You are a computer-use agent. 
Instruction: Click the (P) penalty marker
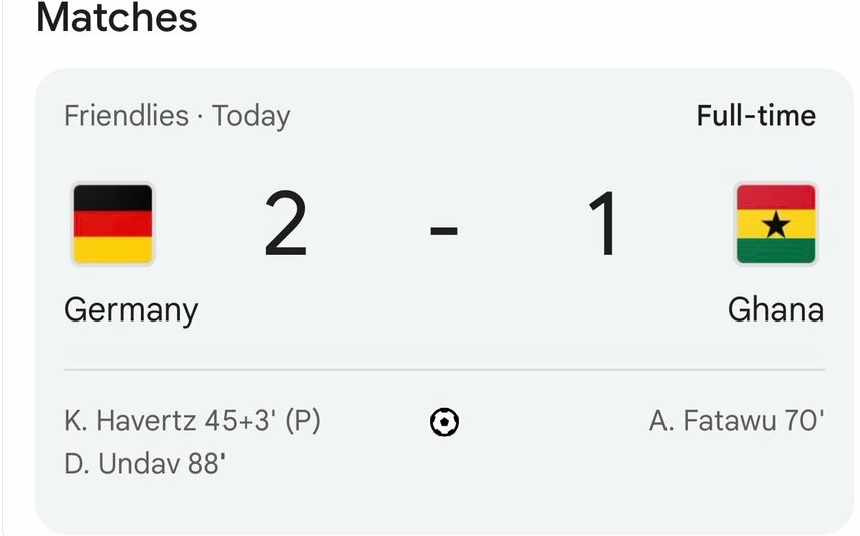tap(303, 422)
